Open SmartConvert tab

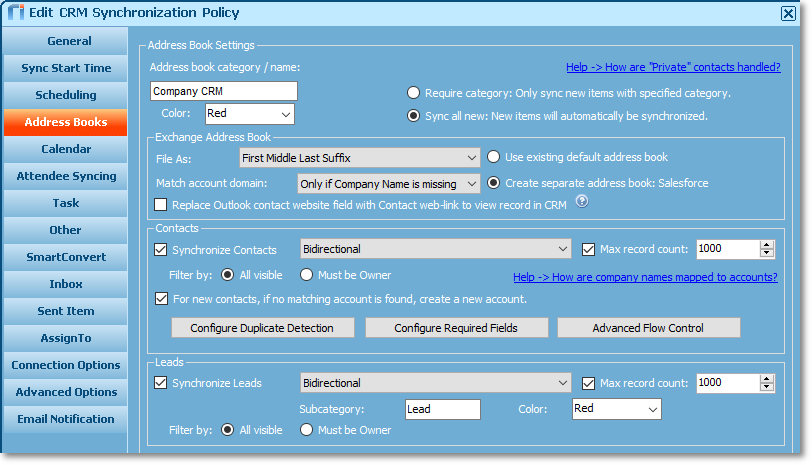pos(66,257)
